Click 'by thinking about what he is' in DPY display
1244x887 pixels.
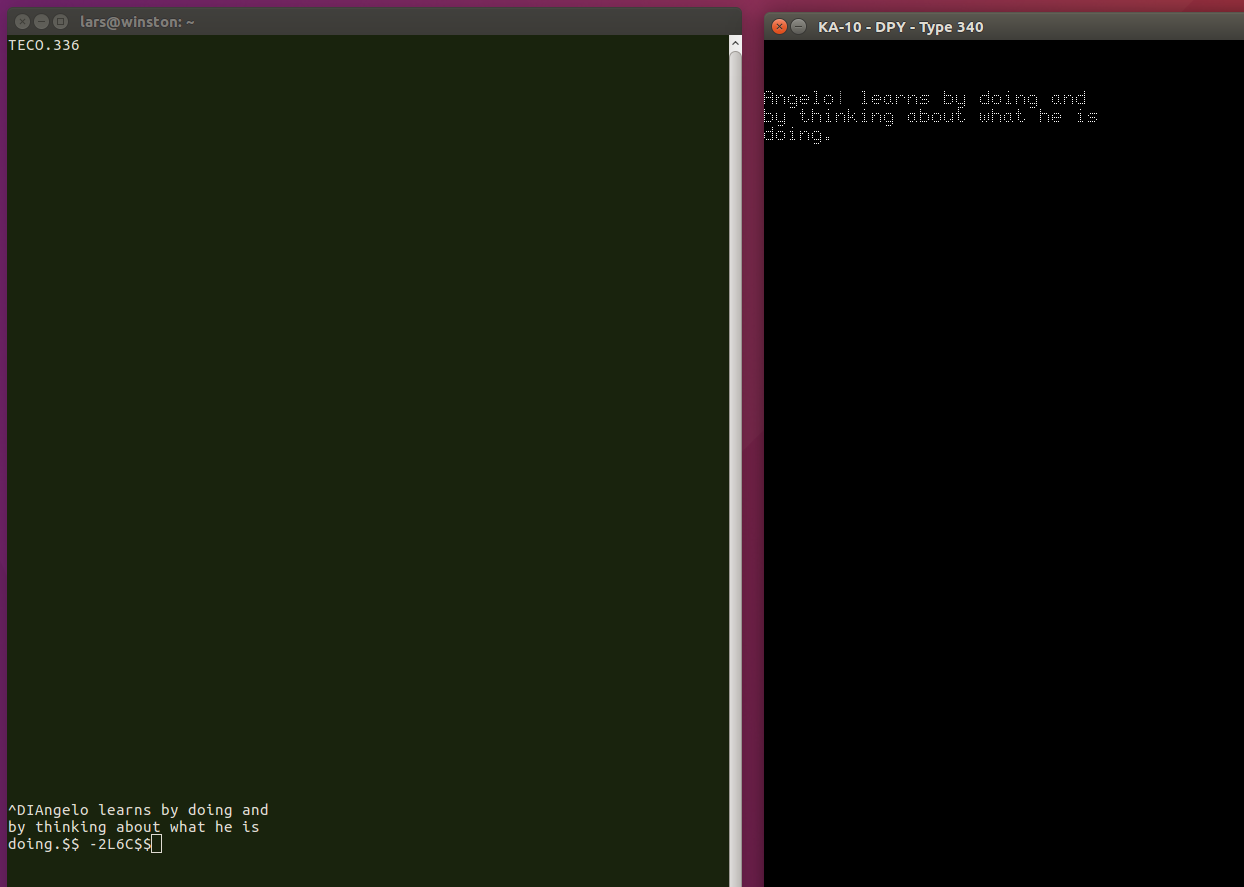tap(931, 116)
